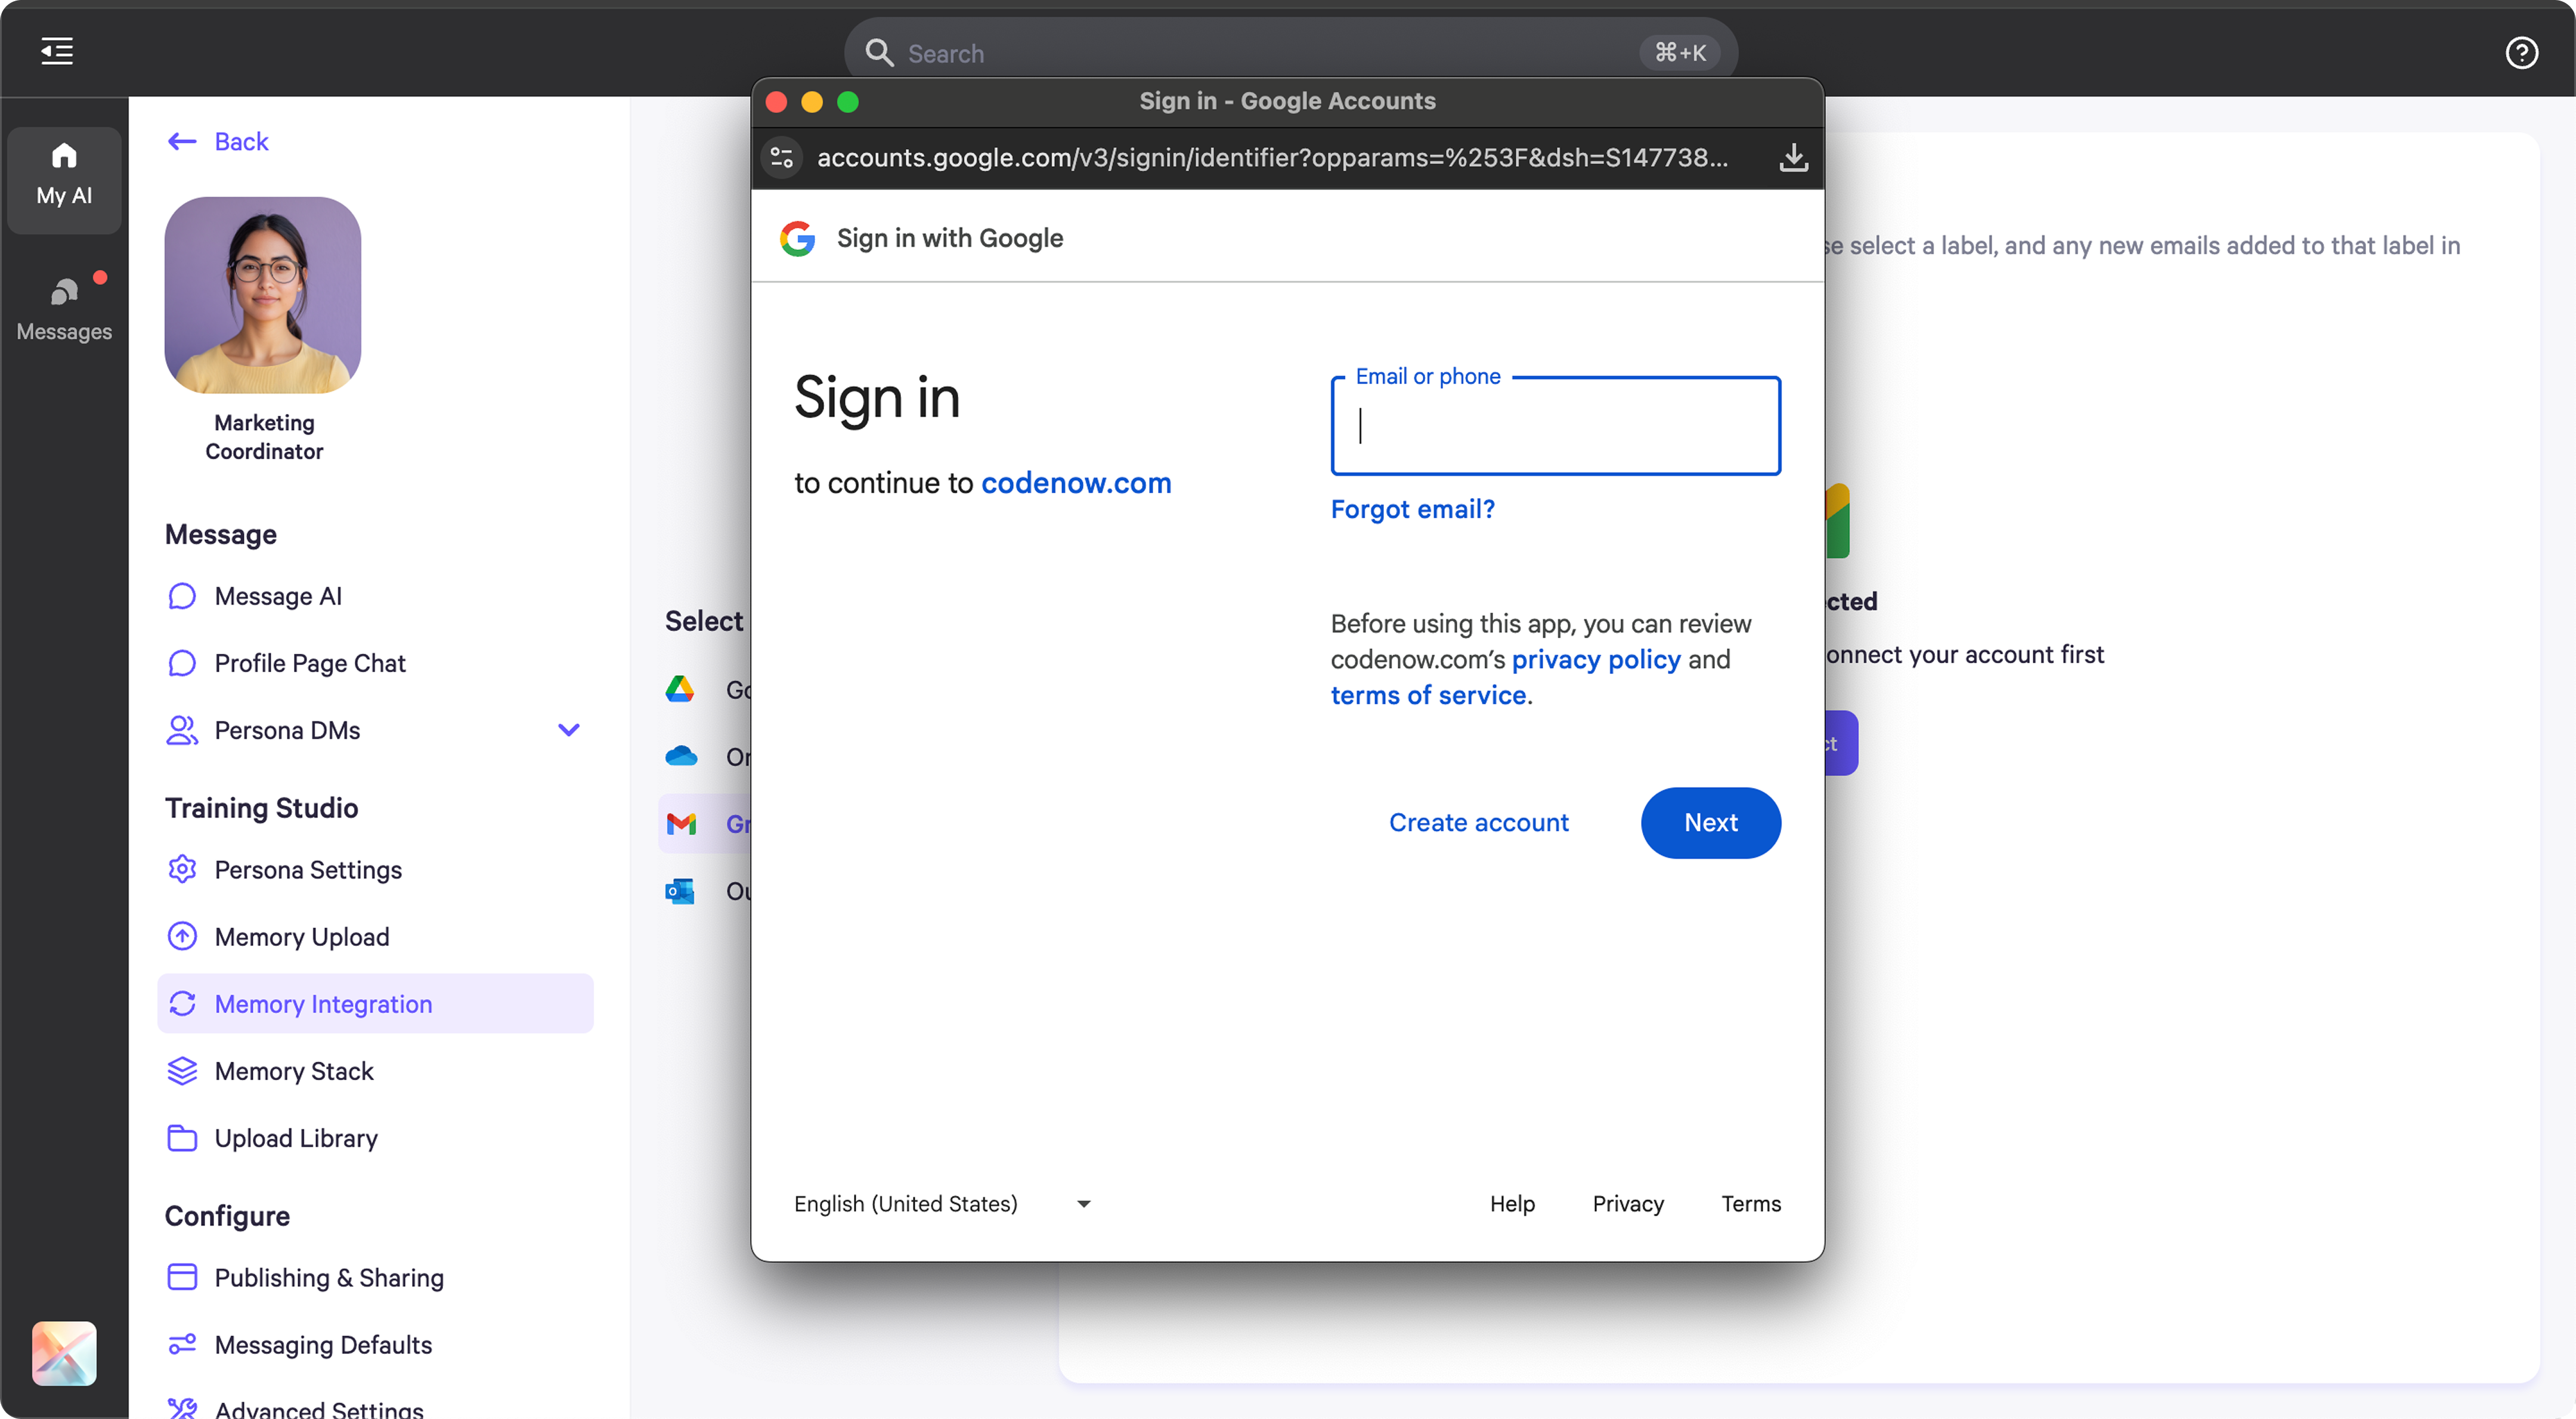The width and height of the screenshot is (2576, 1419).
Task: Collapse the left sidebar
Action: 56,51
